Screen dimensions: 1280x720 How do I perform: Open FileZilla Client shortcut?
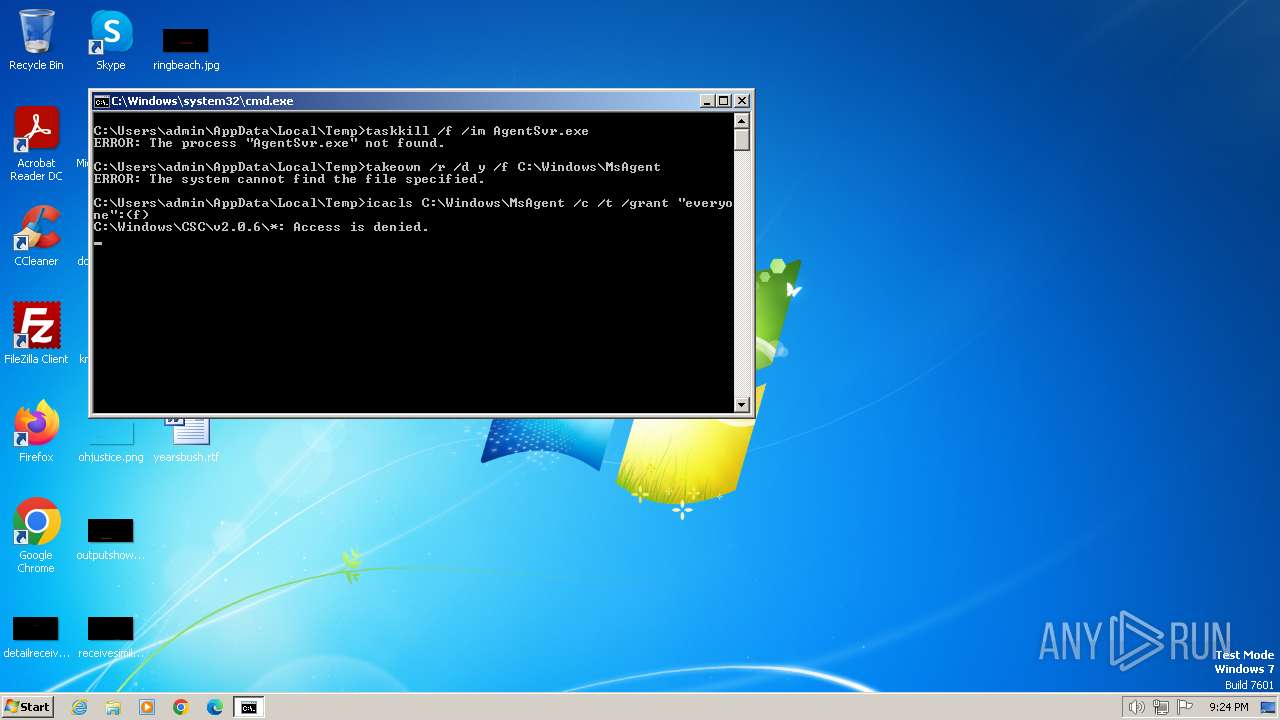pos(36,333)
